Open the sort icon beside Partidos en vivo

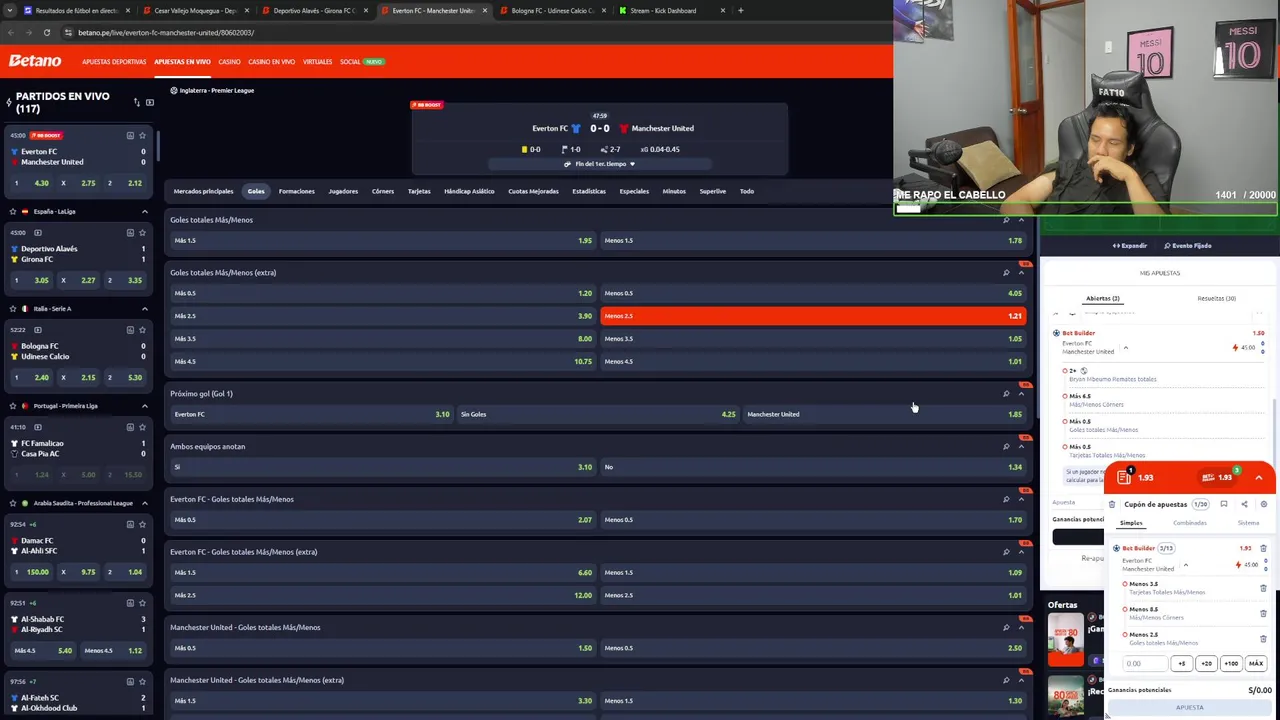point(137,102)
